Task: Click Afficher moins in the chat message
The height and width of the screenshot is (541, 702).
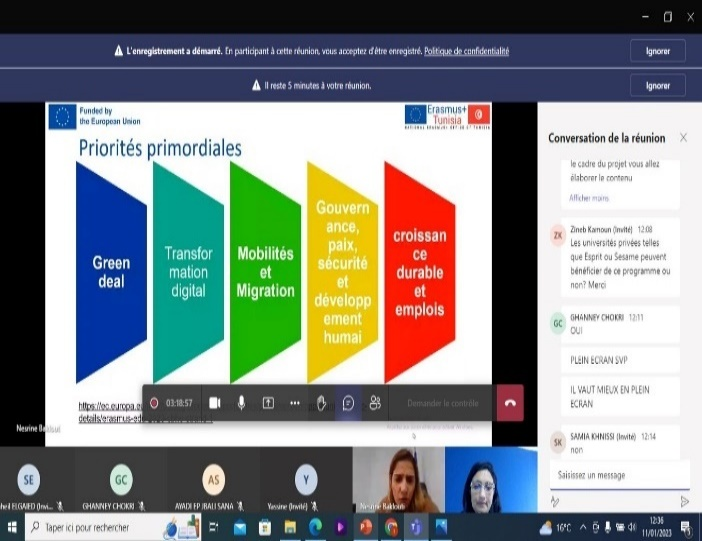Action: tap(589, 198)
